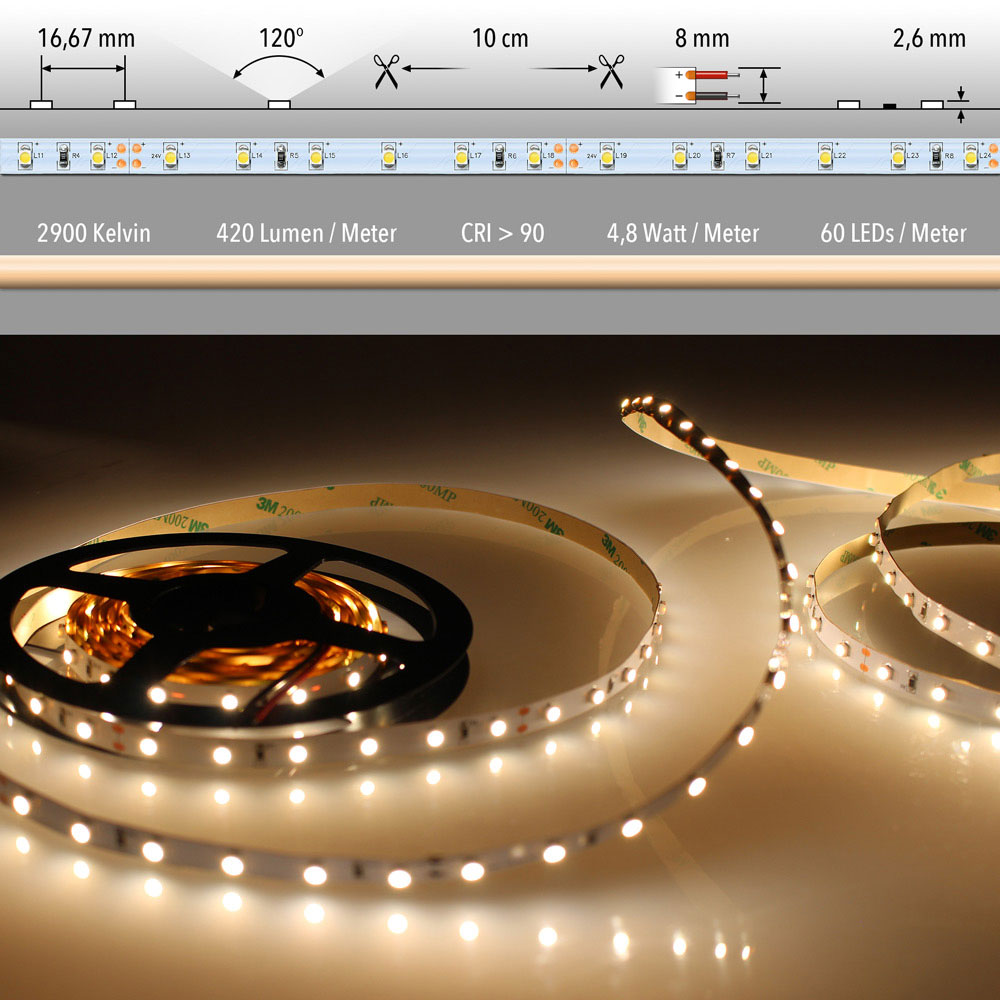Click the left scissors cut icon
Image resolution: width=1000 pixels, height=1000 pixels.
pyautogui.click(x=386, y=71)
